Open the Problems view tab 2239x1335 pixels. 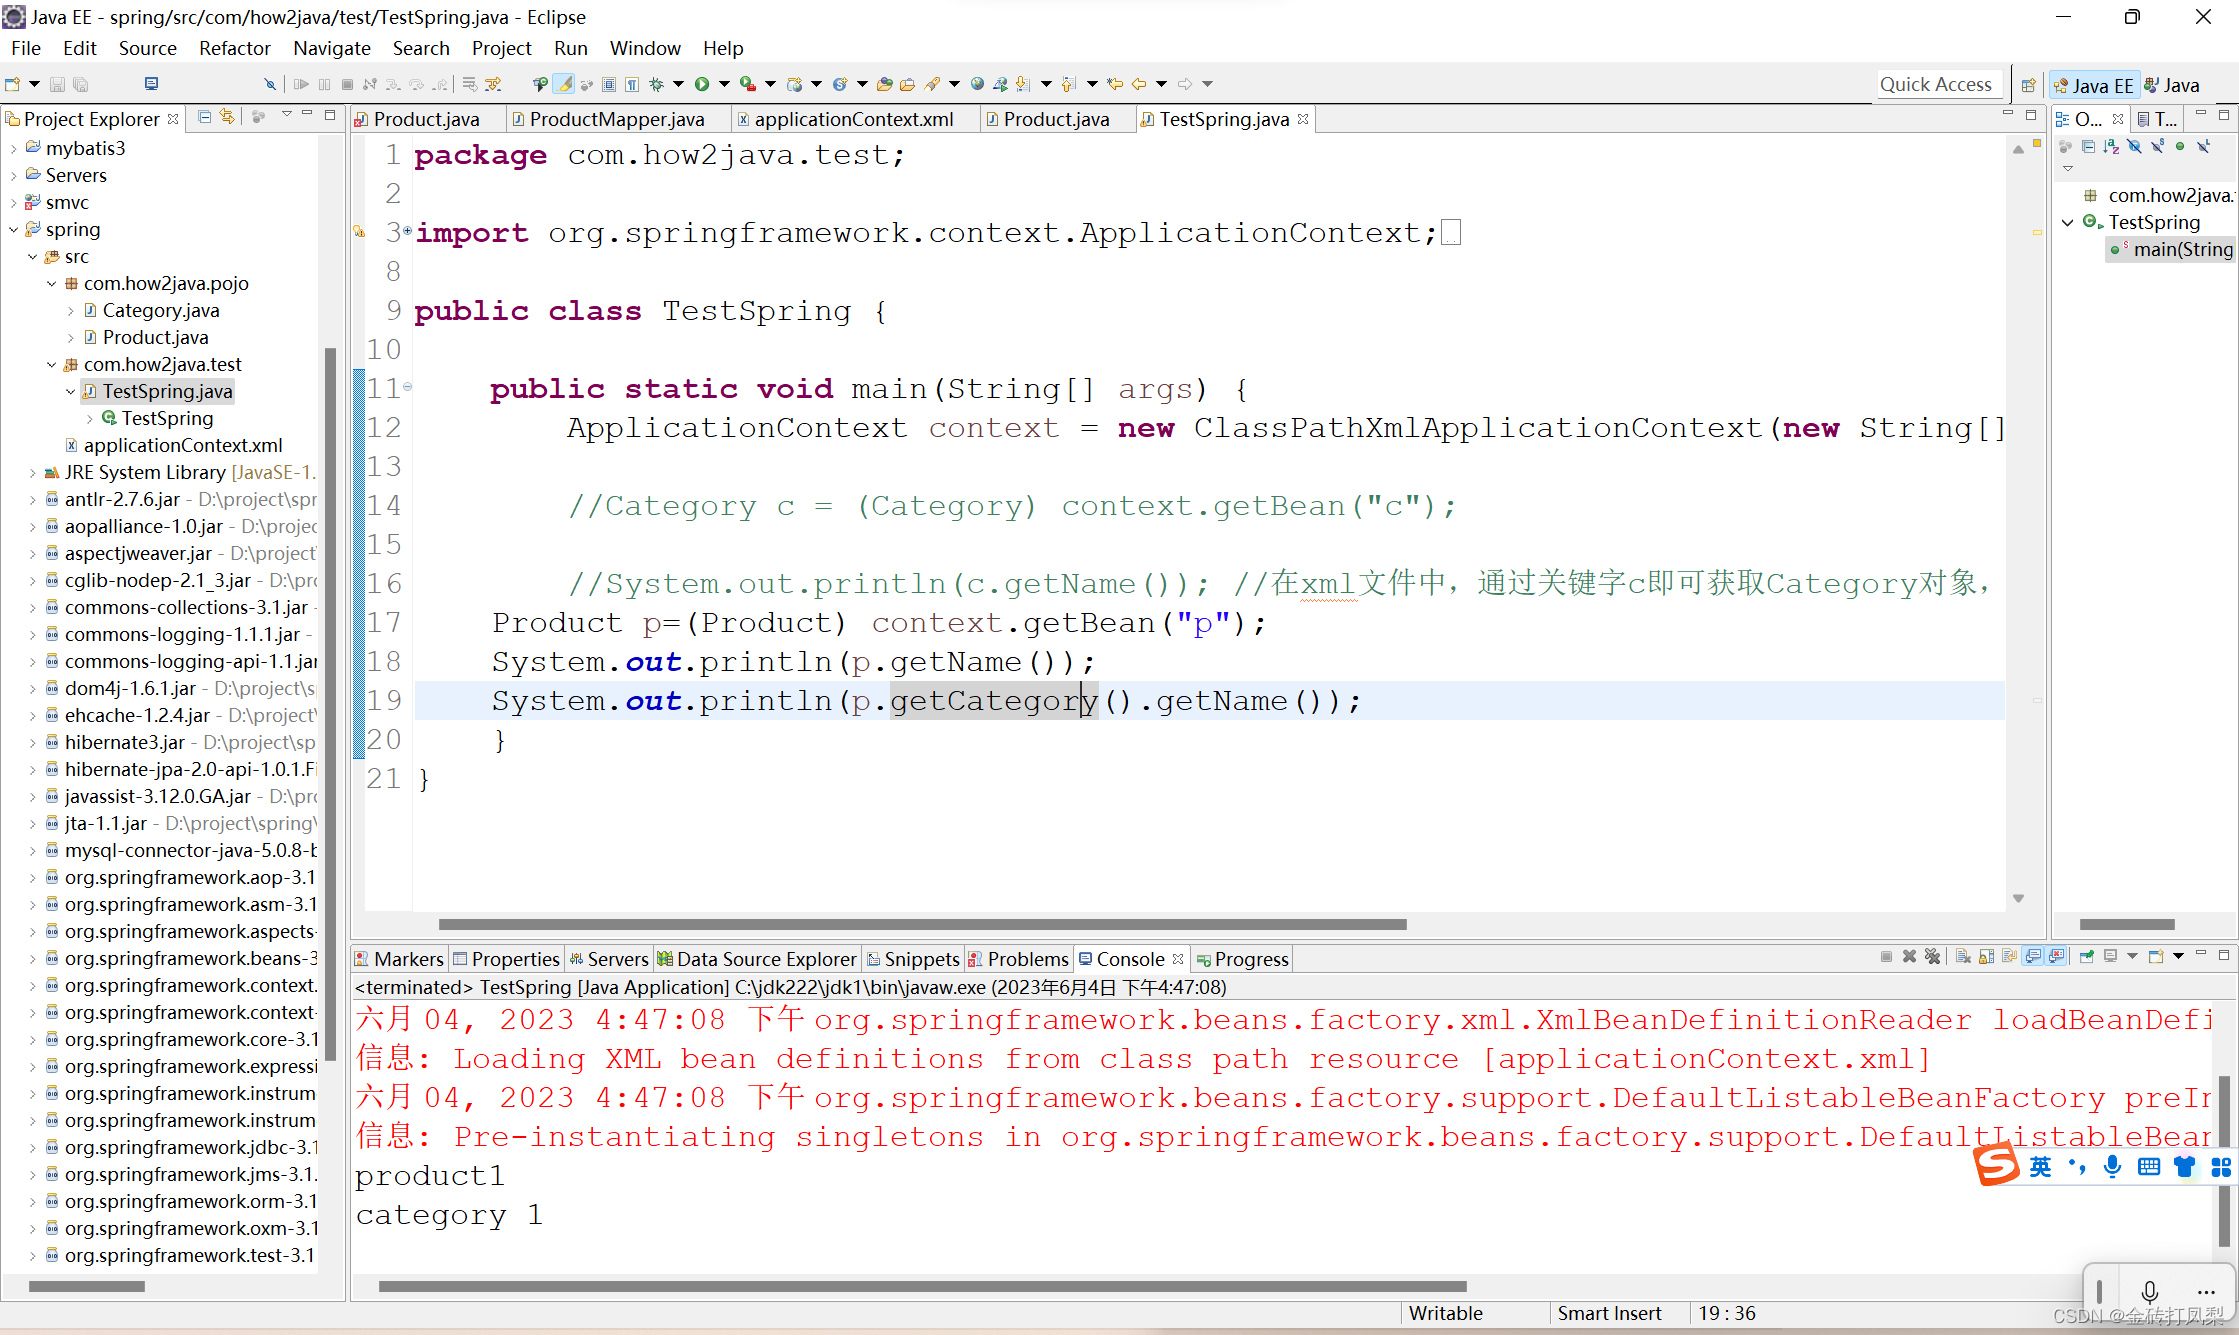tap(1026, 959)
